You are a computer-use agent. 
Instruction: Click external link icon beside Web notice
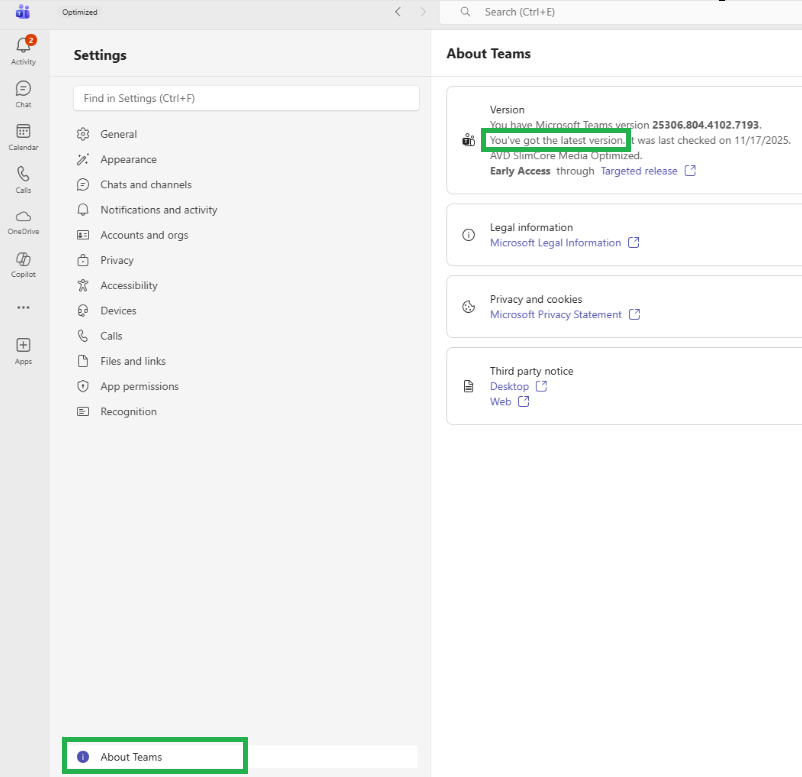523,402
